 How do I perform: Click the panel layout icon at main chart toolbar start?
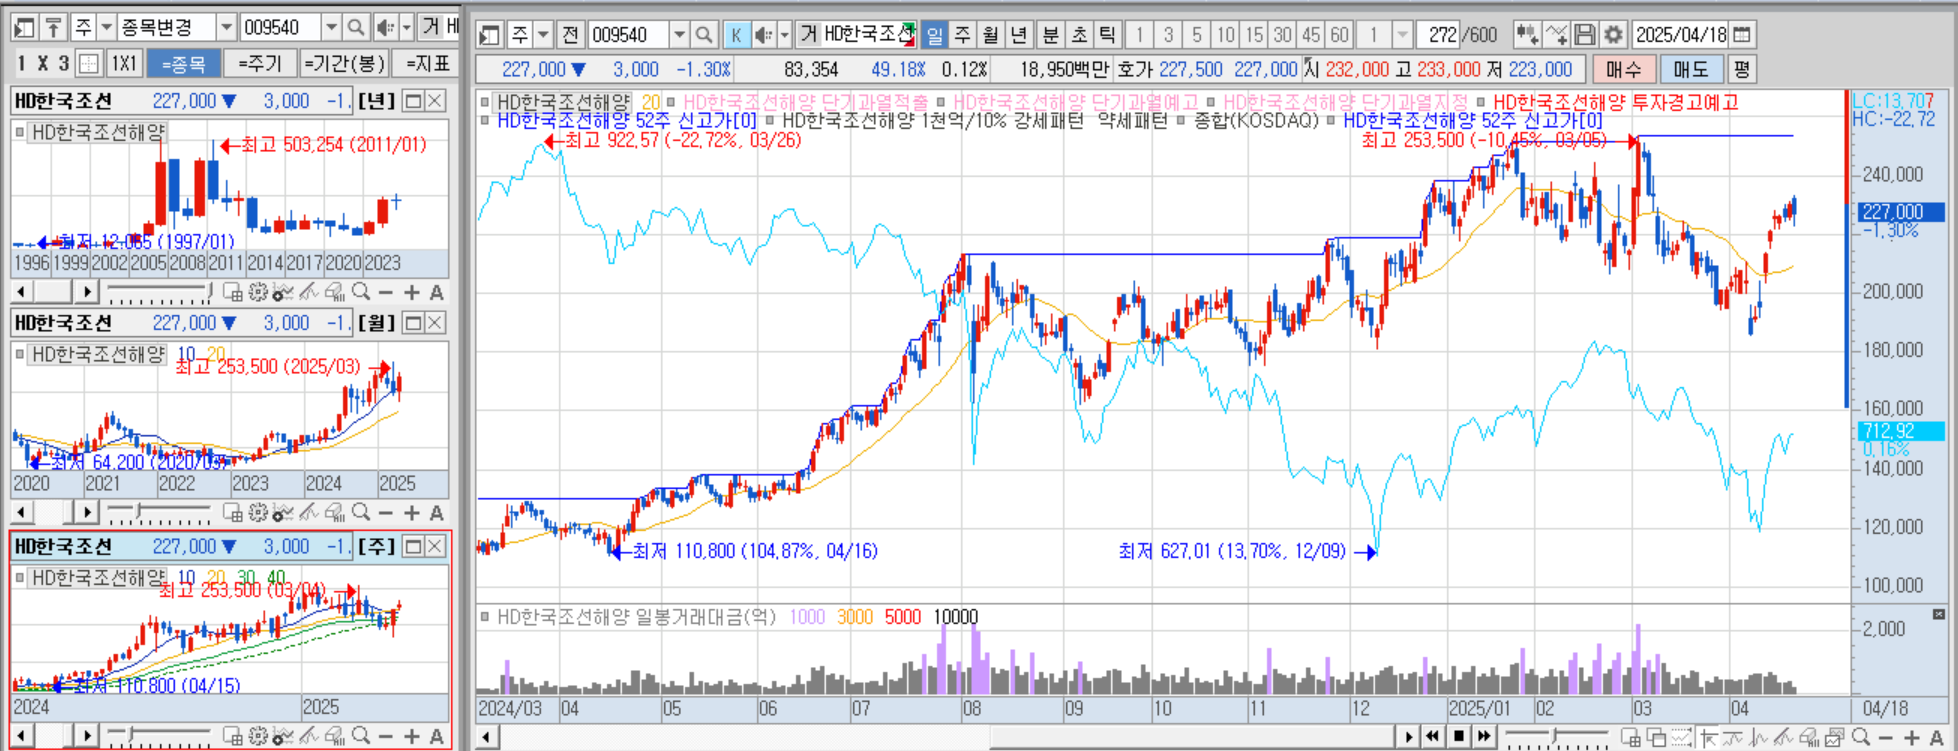point(489,35)
